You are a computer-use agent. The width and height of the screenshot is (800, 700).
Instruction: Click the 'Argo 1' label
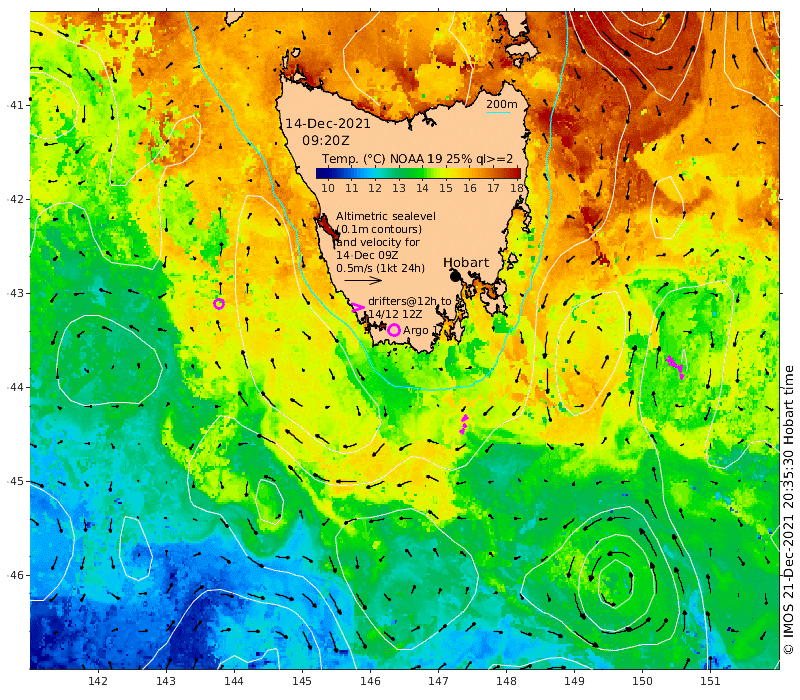tap(420, 331)
